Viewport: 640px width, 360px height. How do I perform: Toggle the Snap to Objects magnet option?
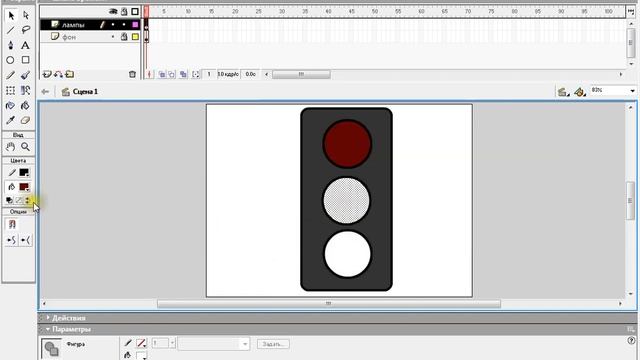pyautogui.click(x=12, y=224)
